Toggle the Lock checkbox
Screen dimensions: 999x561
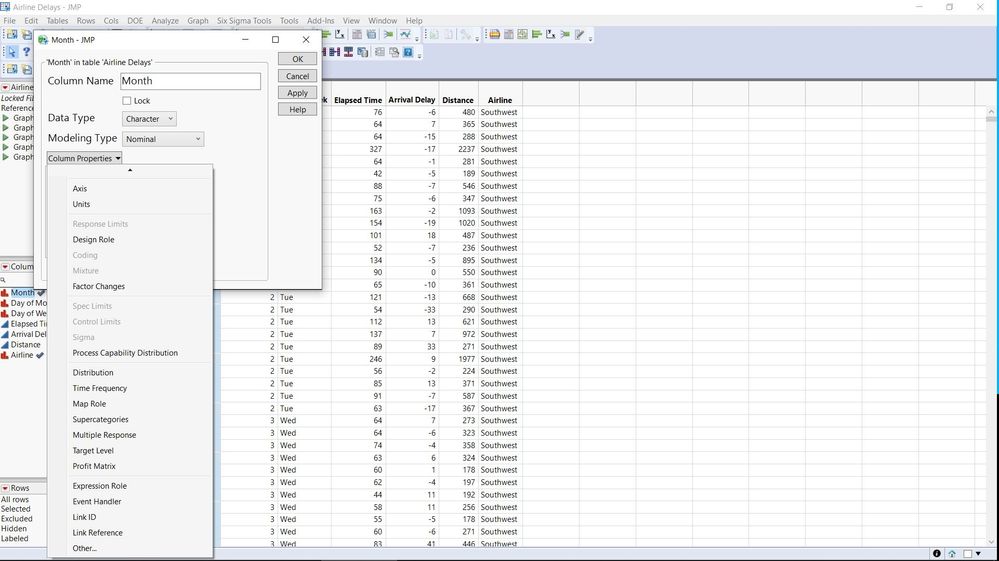[127, 101]
